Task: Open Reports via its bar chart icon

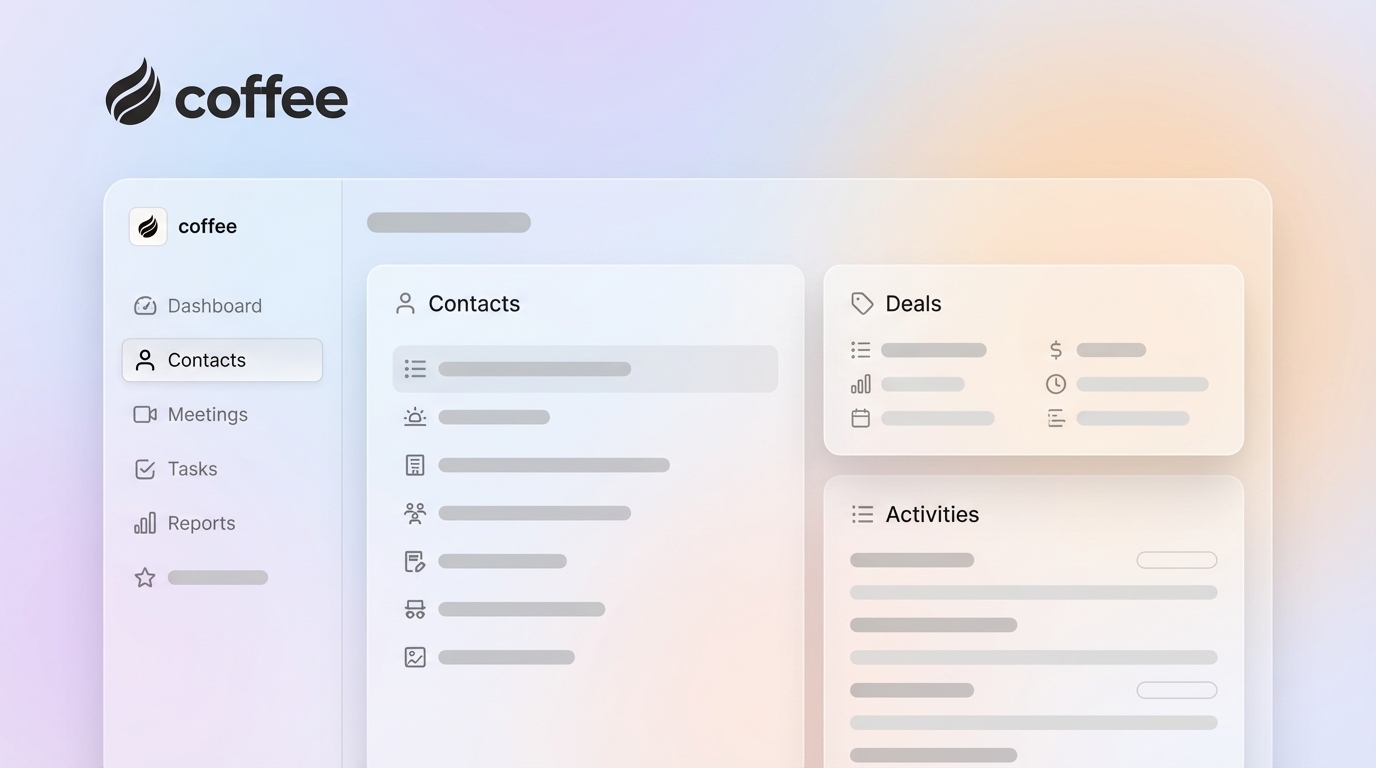Action: [145, 522]
